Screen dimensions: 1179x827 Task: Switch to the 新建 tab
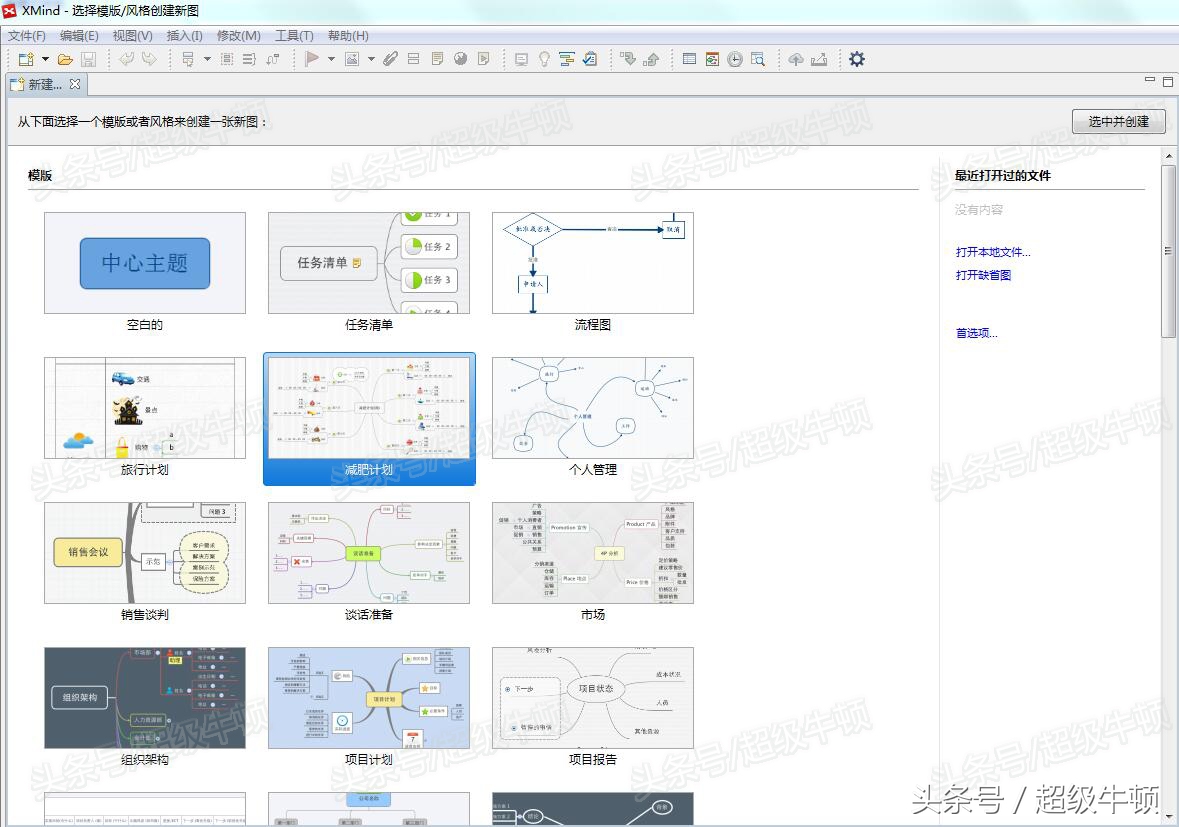42,85
